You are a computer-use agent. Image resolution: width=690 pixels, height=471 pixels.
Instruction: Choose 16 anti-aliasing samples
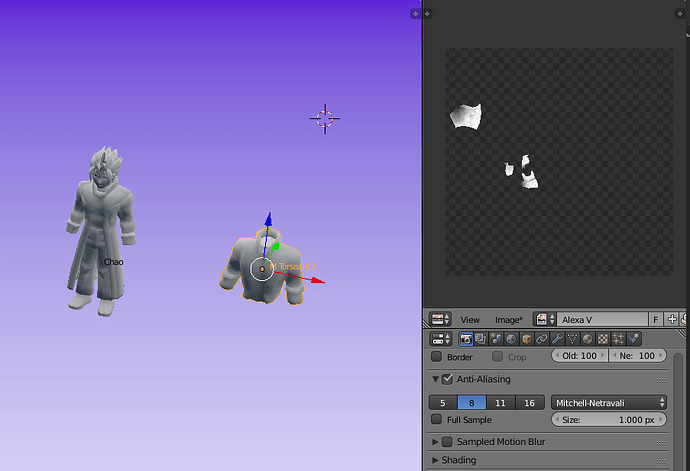point(530,403)
